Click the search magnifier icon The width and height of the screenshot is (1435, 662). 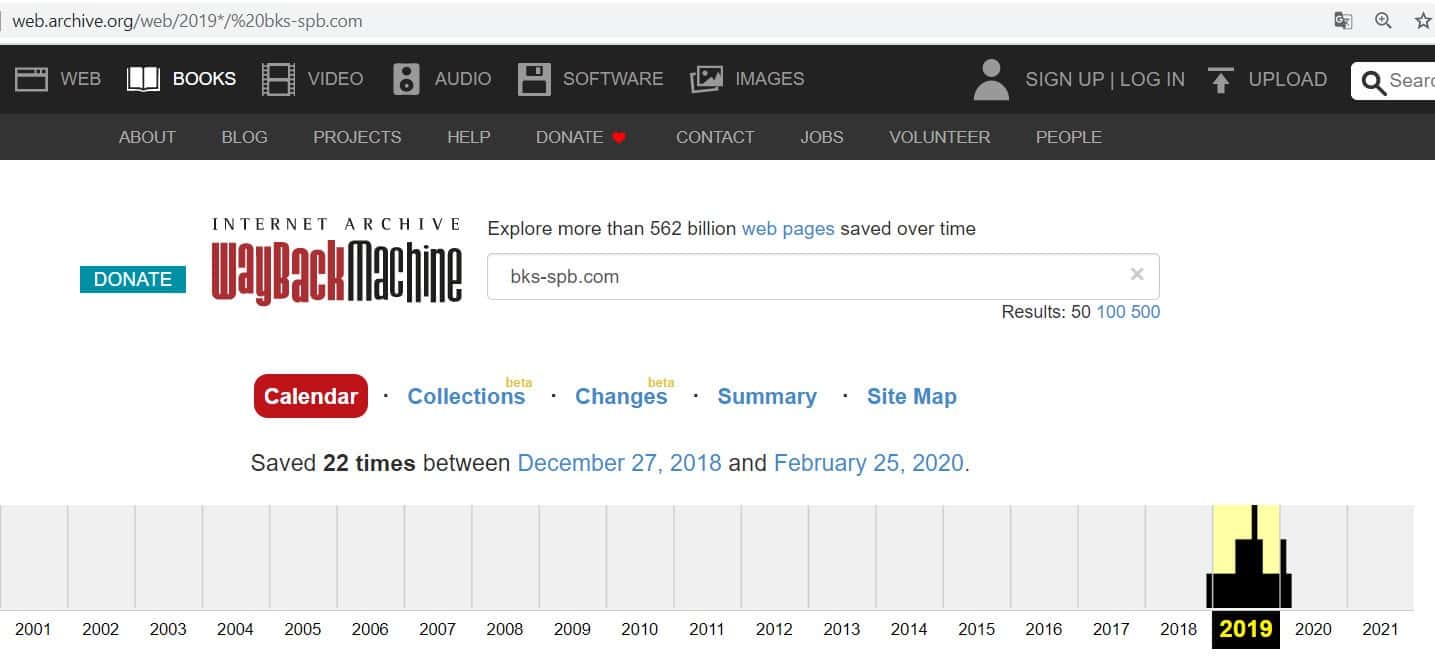1374,81
